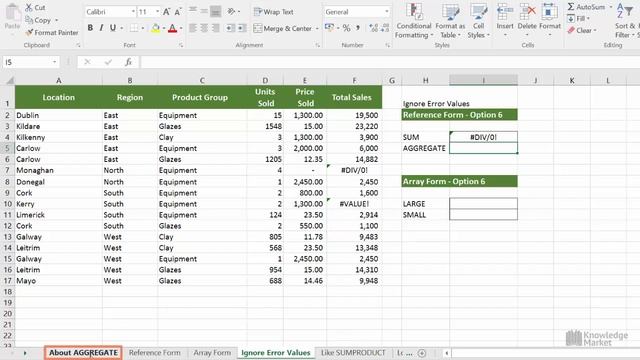
Task: Open Format as Table
Action: tap(450, 20)
